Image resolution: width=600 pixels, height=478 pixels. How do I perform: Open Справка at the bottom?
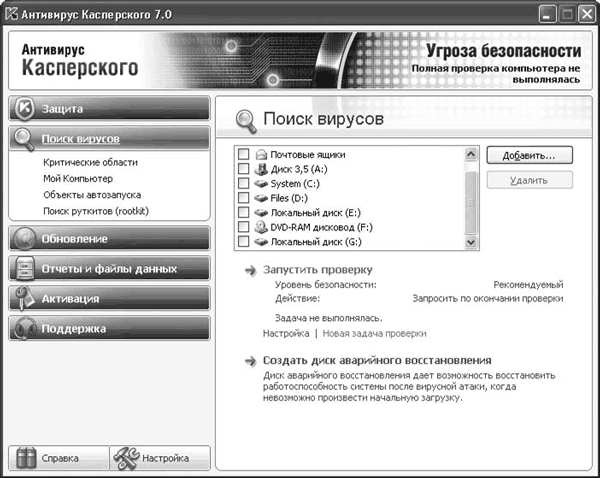point(59,458)
